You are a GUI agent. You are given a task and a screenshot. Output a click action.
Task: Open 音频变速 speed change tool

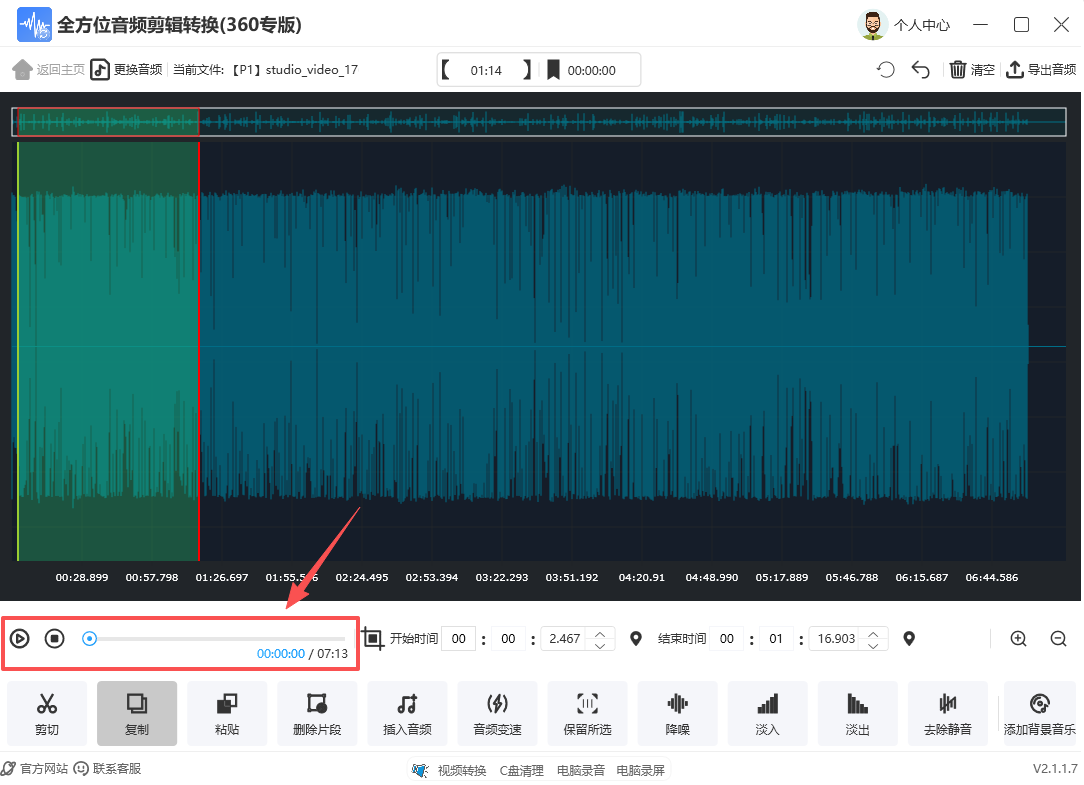(x=497, y=714)
